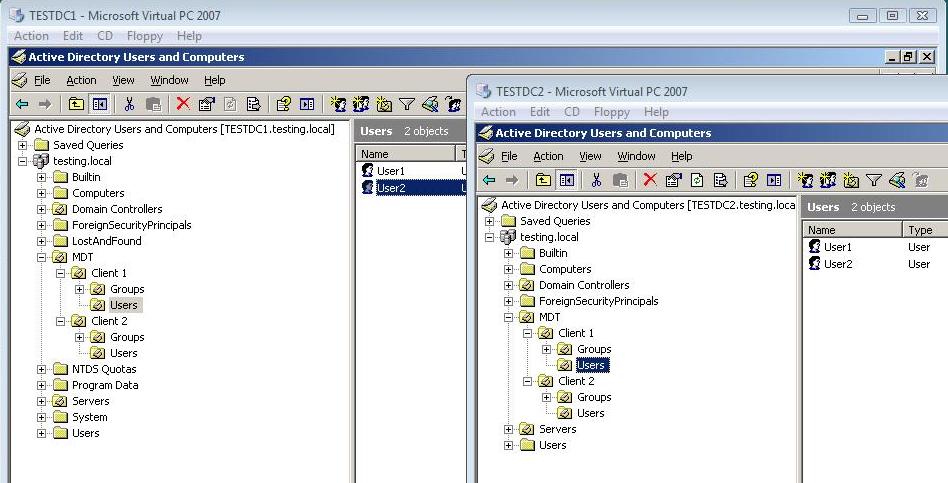Open Window menu in TESTDC2 Active Directory window

636,156
